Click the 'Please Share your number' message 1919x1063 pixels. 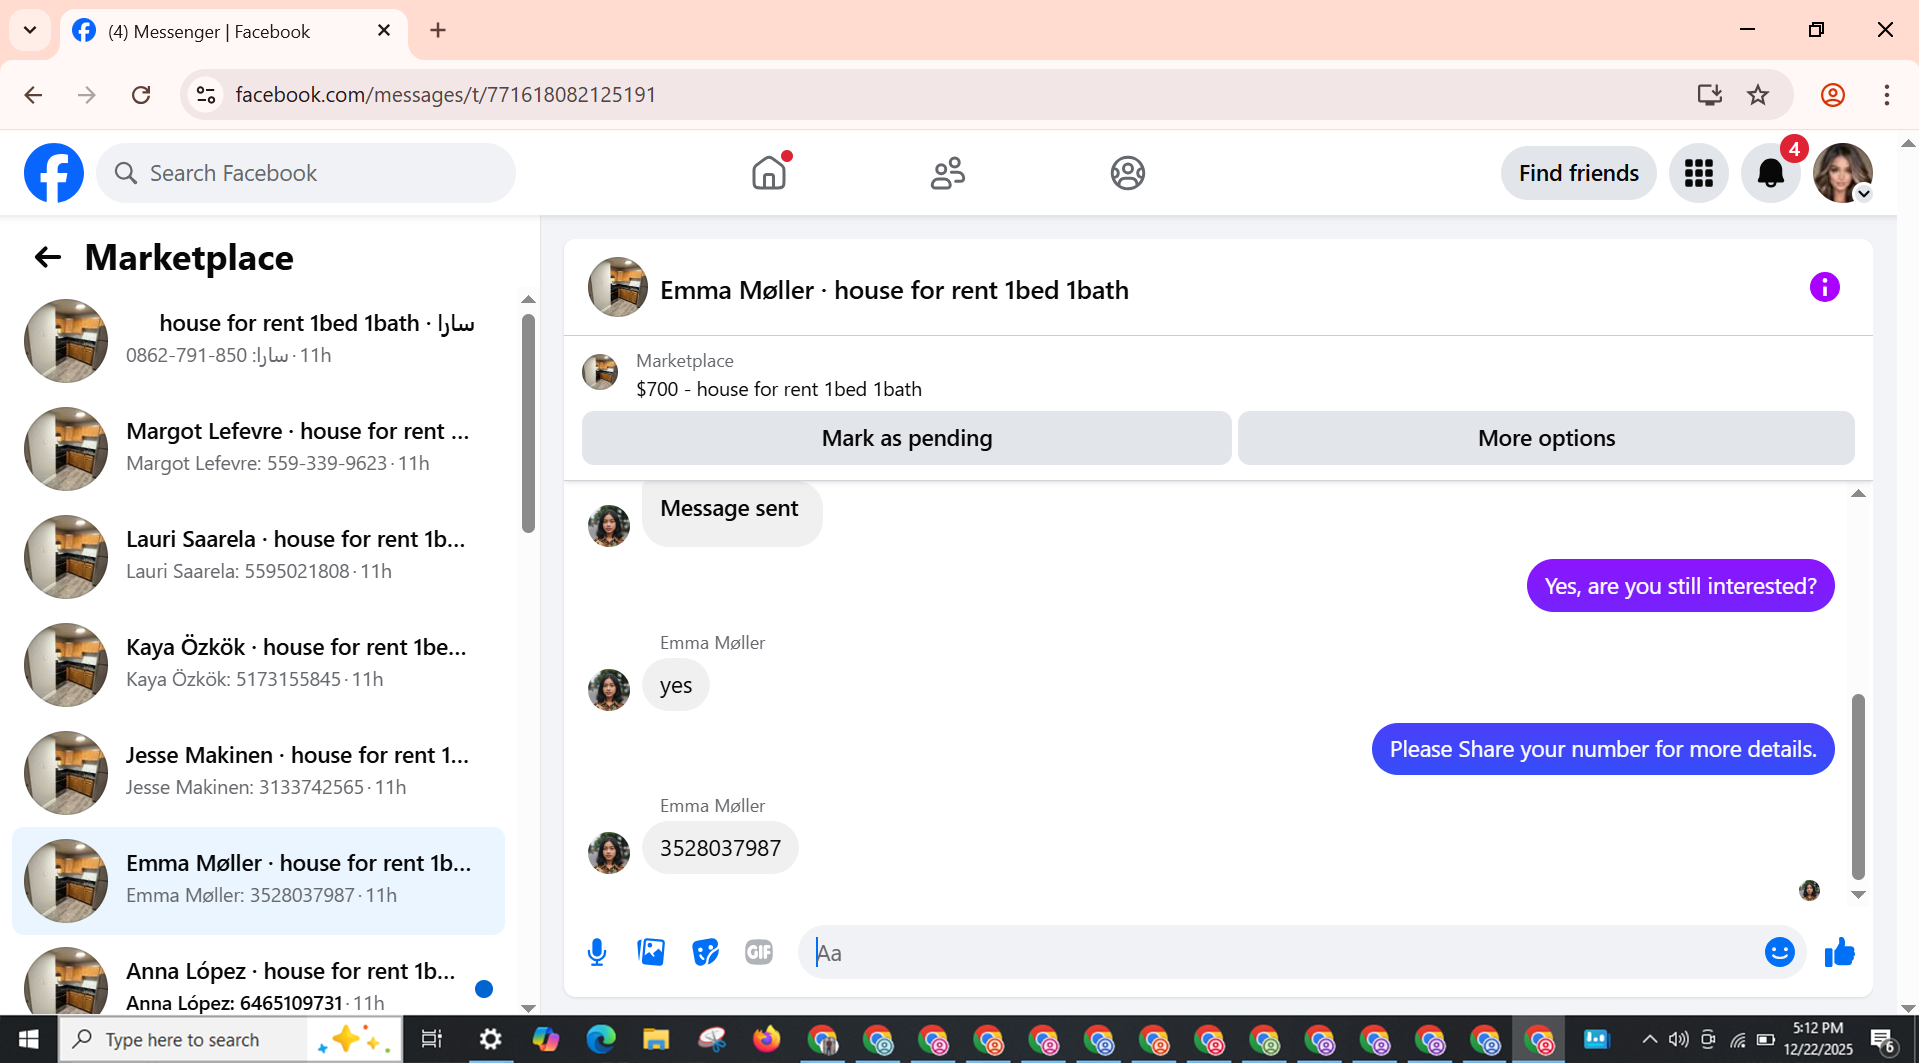(x=1603, y=749)
